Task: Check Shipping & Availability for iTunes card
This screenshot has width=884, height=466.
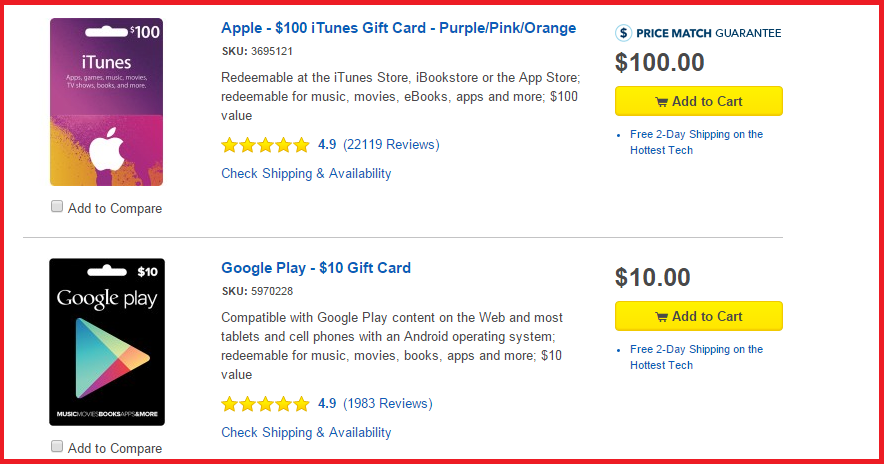Action: click(x=306, y=173)
